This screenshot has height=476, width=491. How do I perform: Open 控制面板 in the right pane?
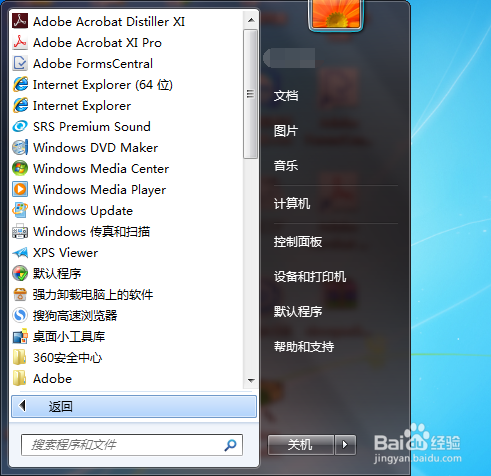pyautogui.click(x=298, y=242)
